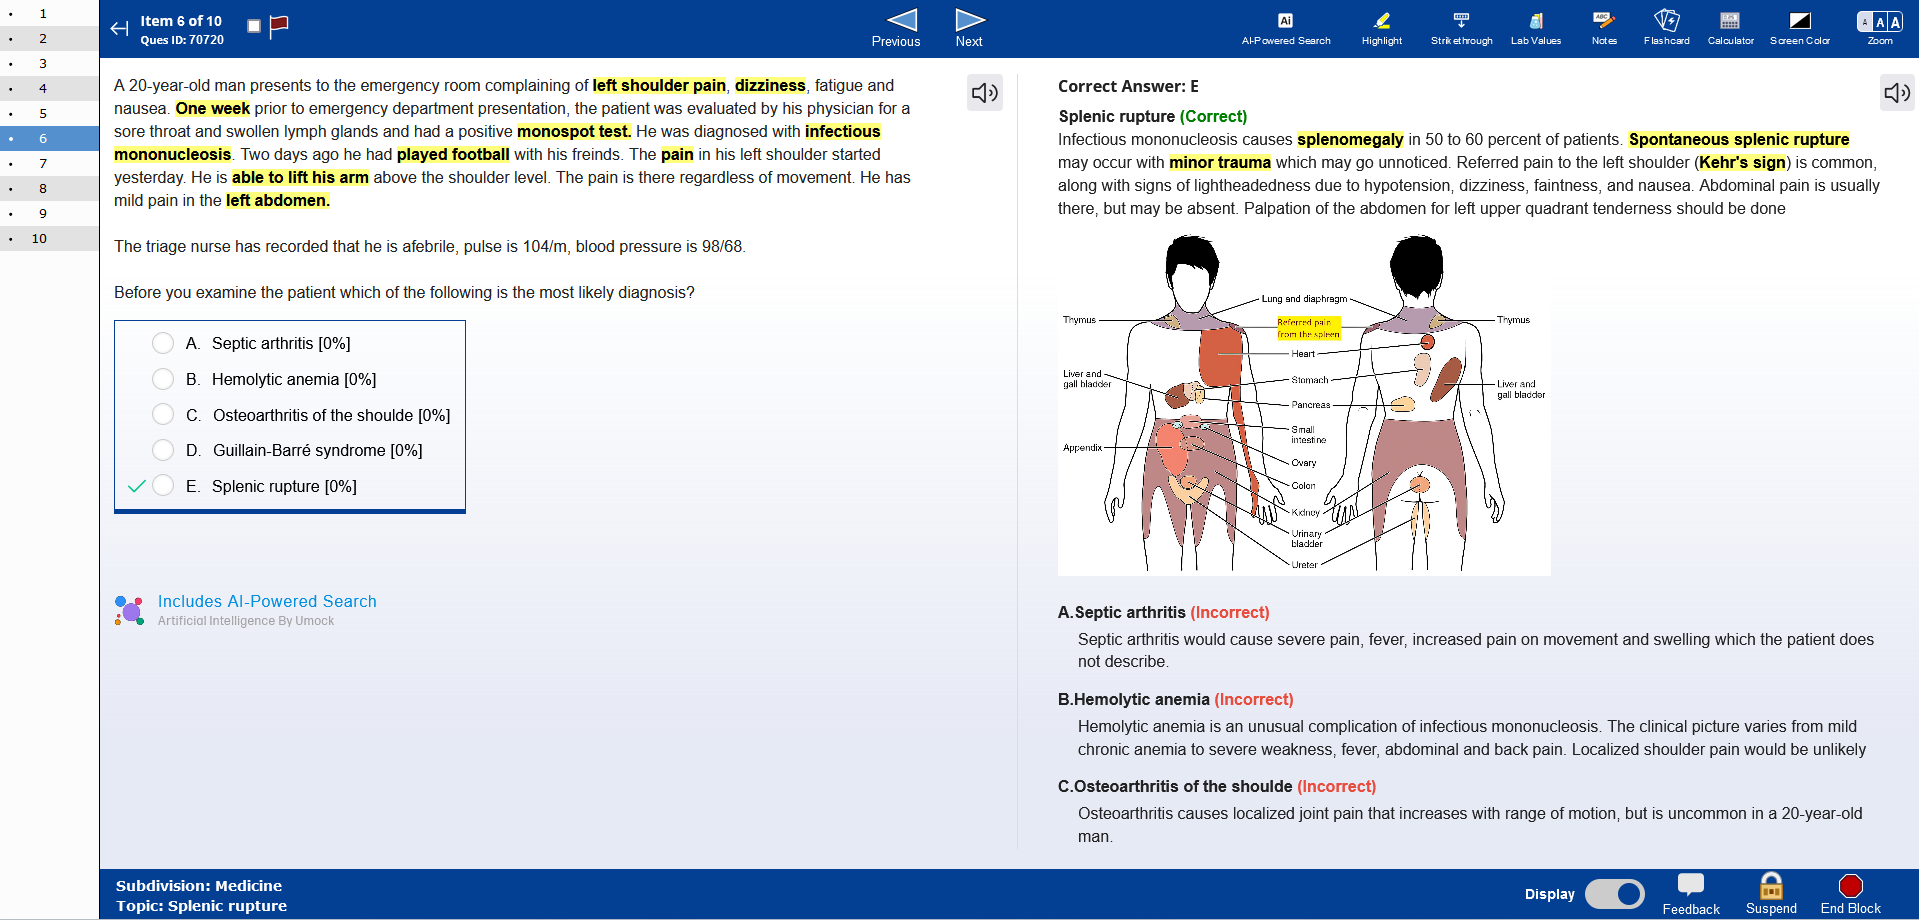Choose the smallest Zoom text size

click(x=1865, y=22)
